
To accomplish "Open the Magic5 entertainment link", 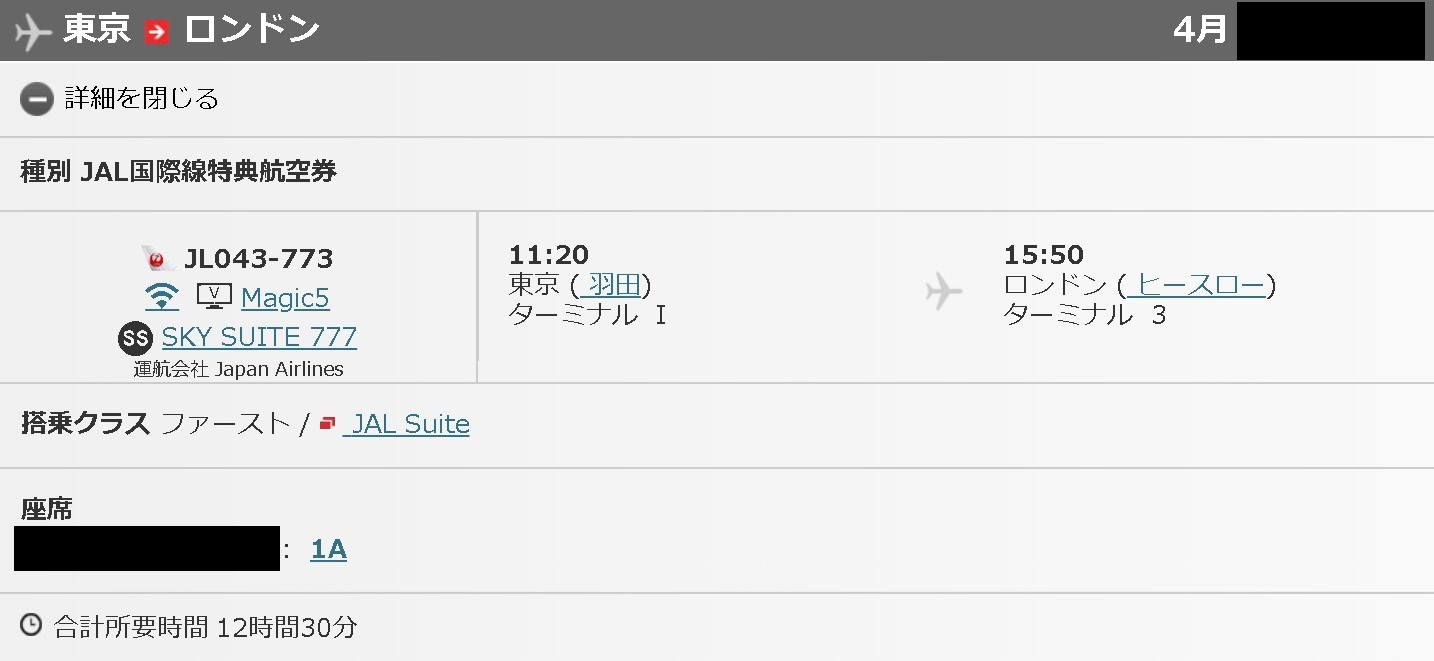I will pyautogui.click(x=285, y=298).
